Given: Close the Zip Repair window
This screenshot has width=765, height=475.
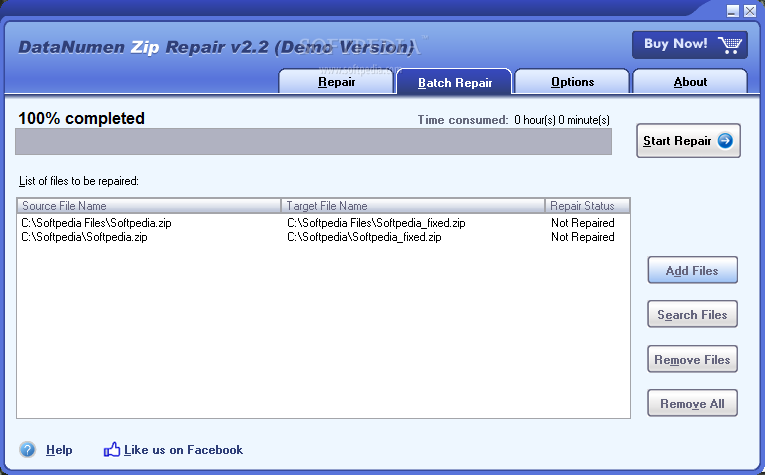Looking at the screenshot, I should point(750,11).
